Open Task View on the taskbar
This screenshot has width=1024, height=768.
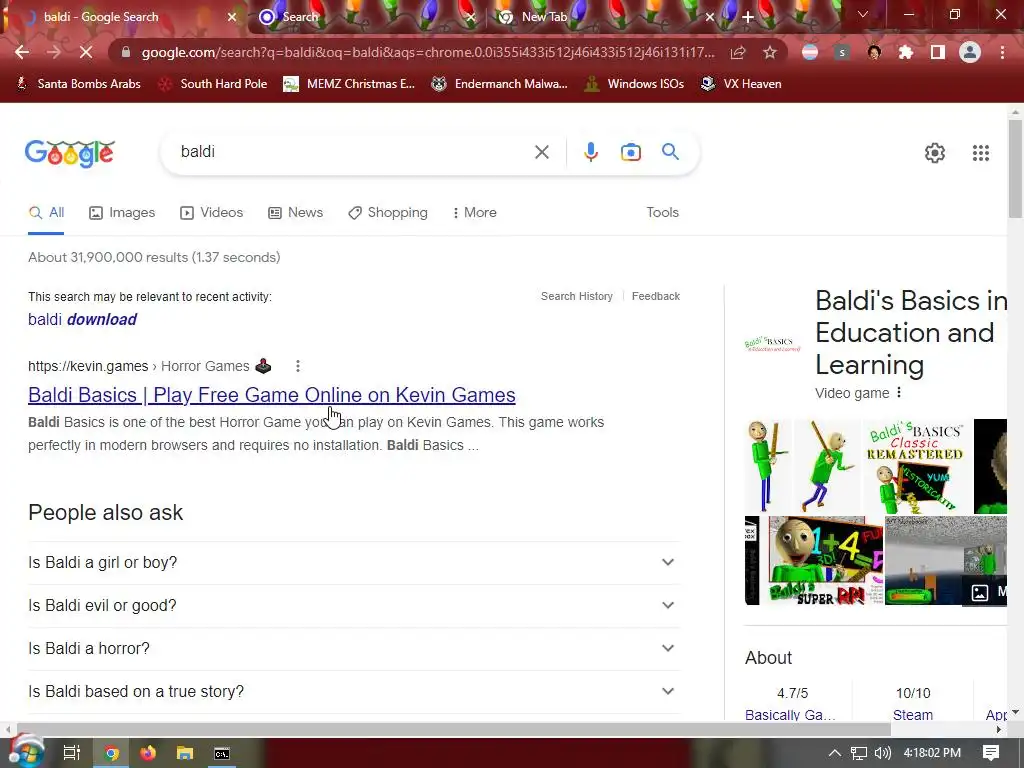tap(71, 753)
